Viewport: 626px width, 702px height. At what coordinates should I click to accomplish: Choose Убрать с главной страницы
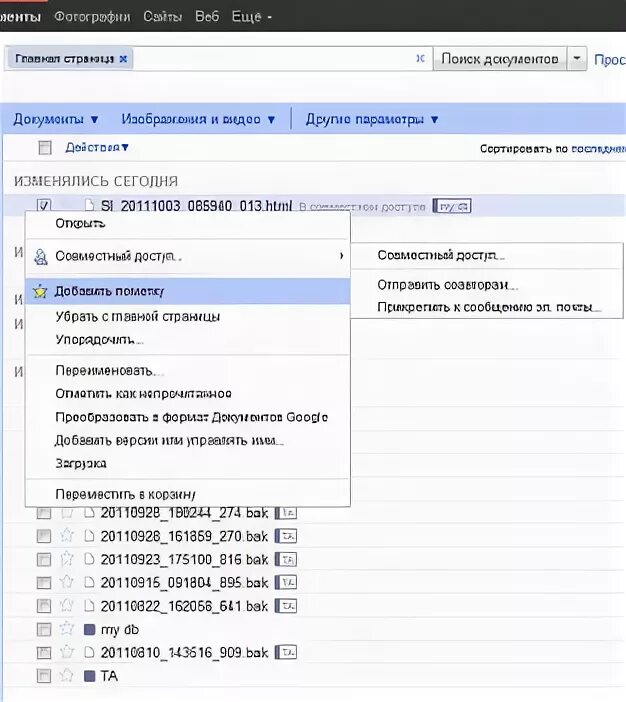tap(187, 317)
